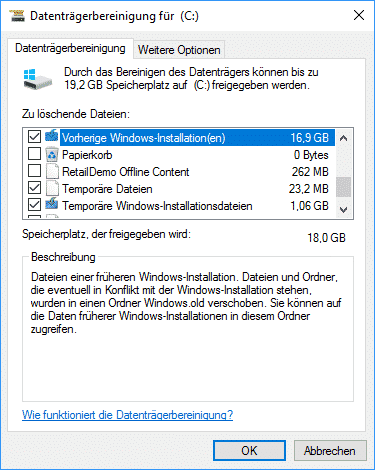Screen dimensions: 375x470
Task: Uncheck the Temporäre Dateien checkbox
Action: pyautogui.click(x=34, y=188)
